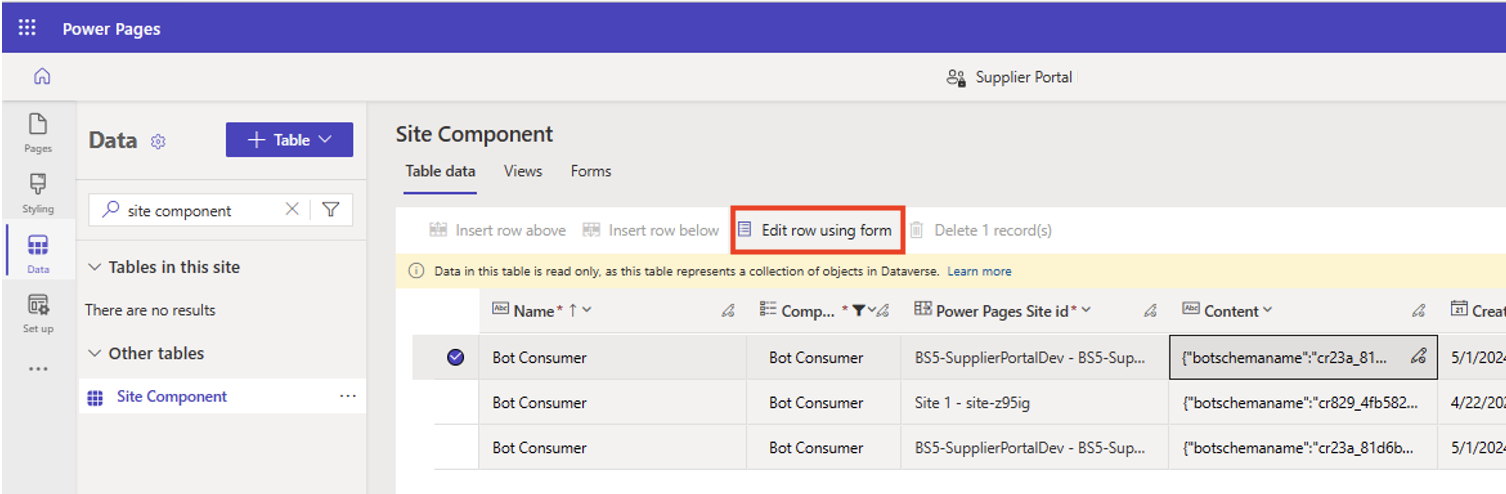Open Data settings gear icon

[x=158, y=142]
